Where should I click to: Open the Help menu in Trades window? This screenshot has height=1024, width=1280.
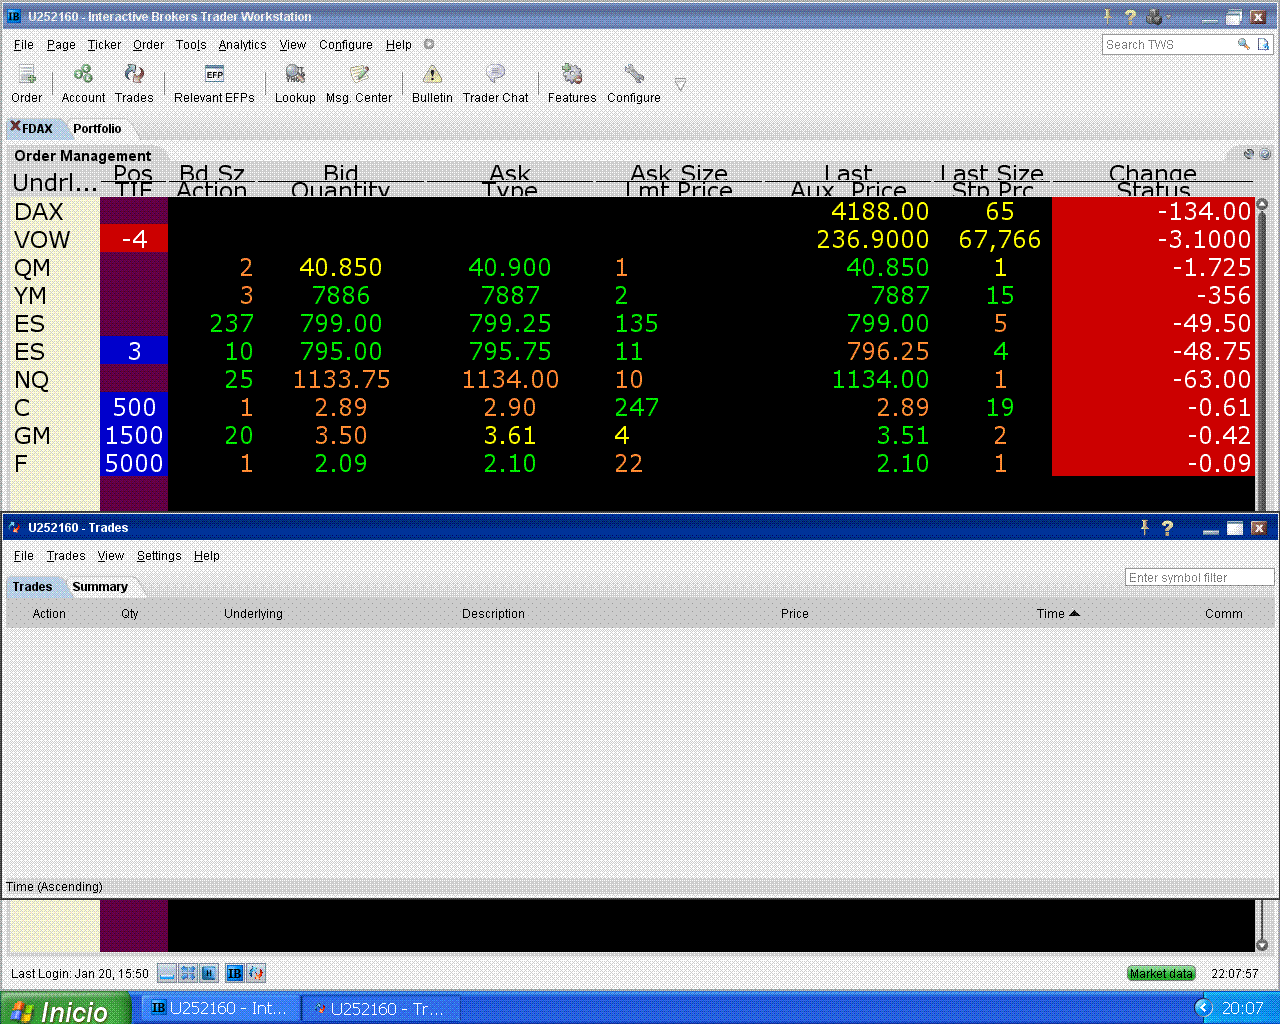207,556
